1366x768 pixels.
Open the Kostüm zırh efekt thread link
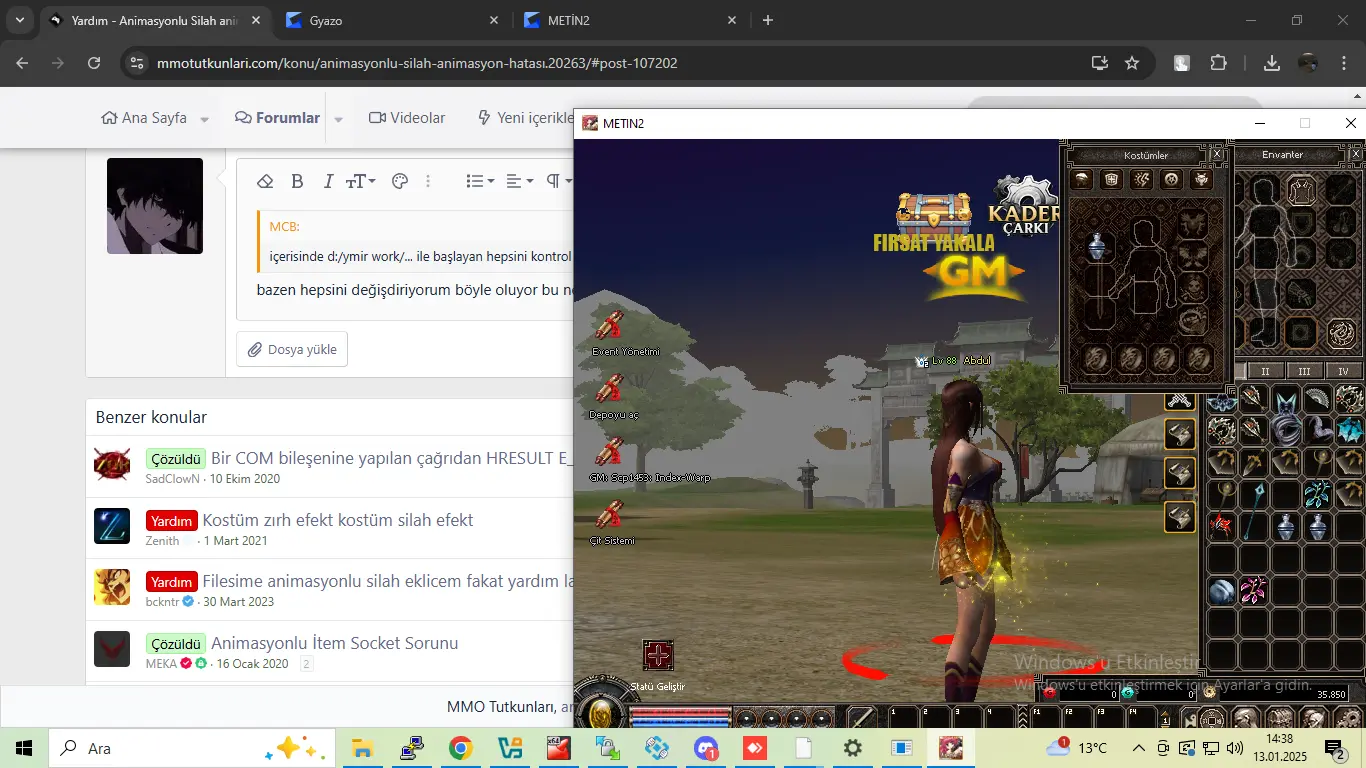(x=338, y=520)
